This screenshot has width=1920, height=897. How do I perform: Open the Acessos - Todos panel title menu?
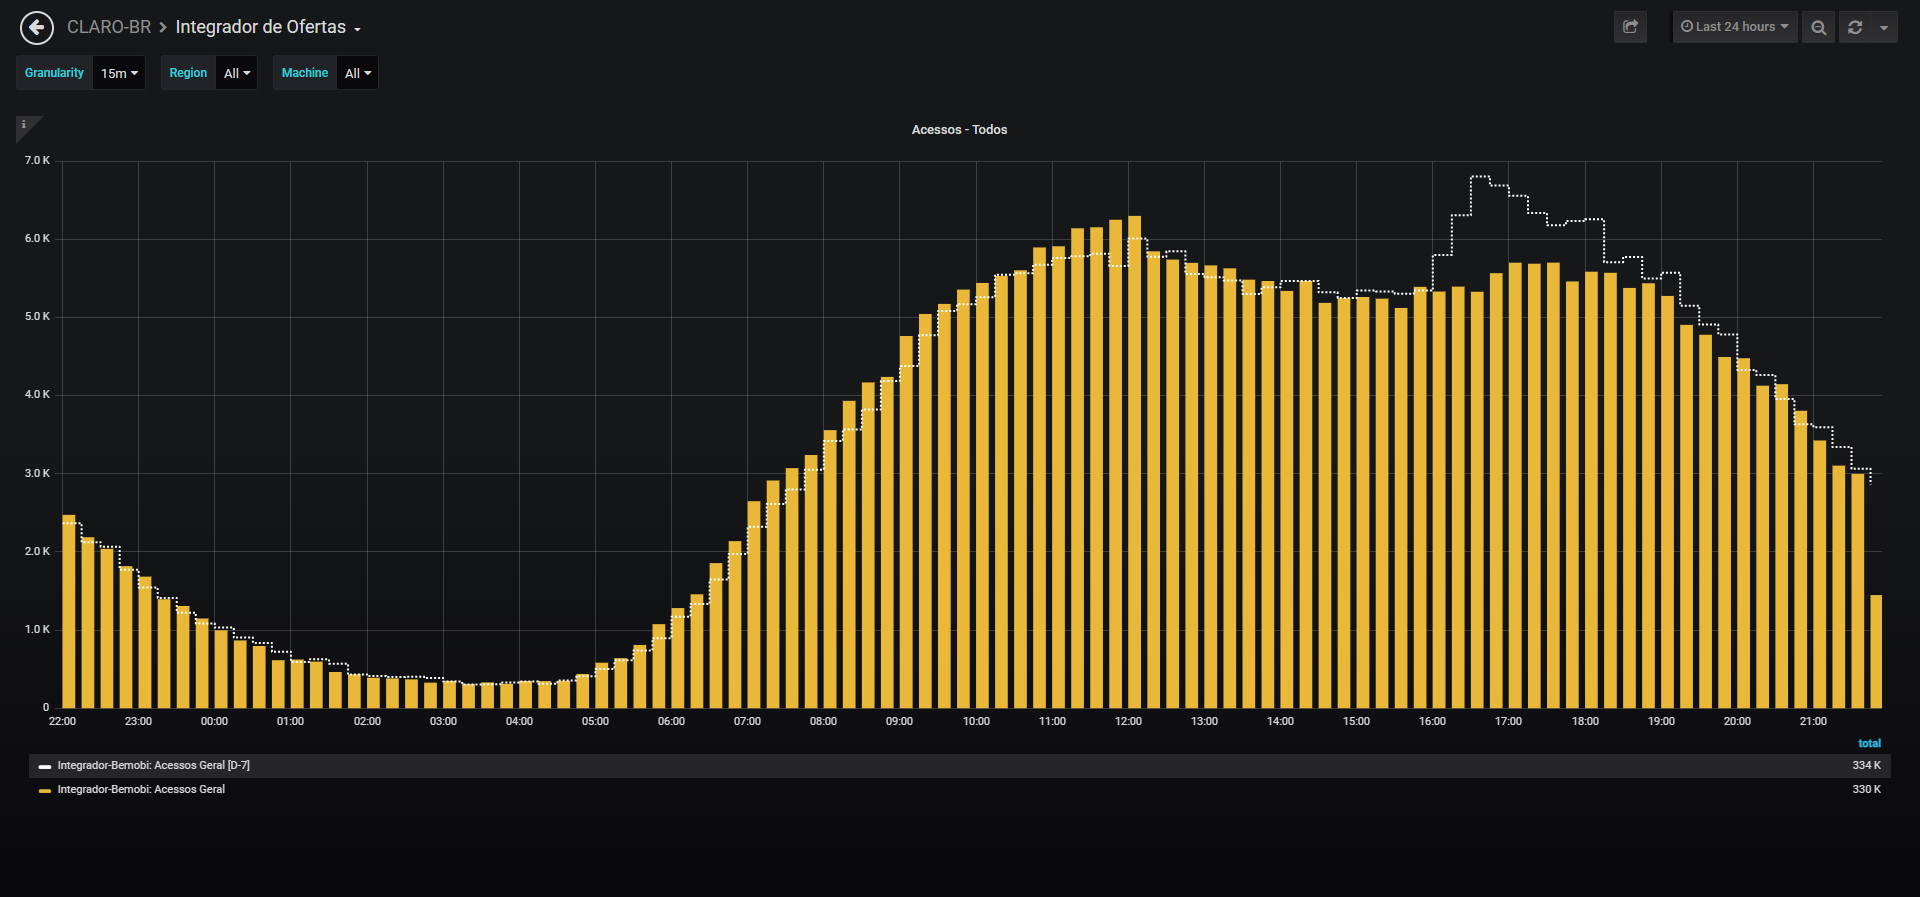[x=959, y=130]
